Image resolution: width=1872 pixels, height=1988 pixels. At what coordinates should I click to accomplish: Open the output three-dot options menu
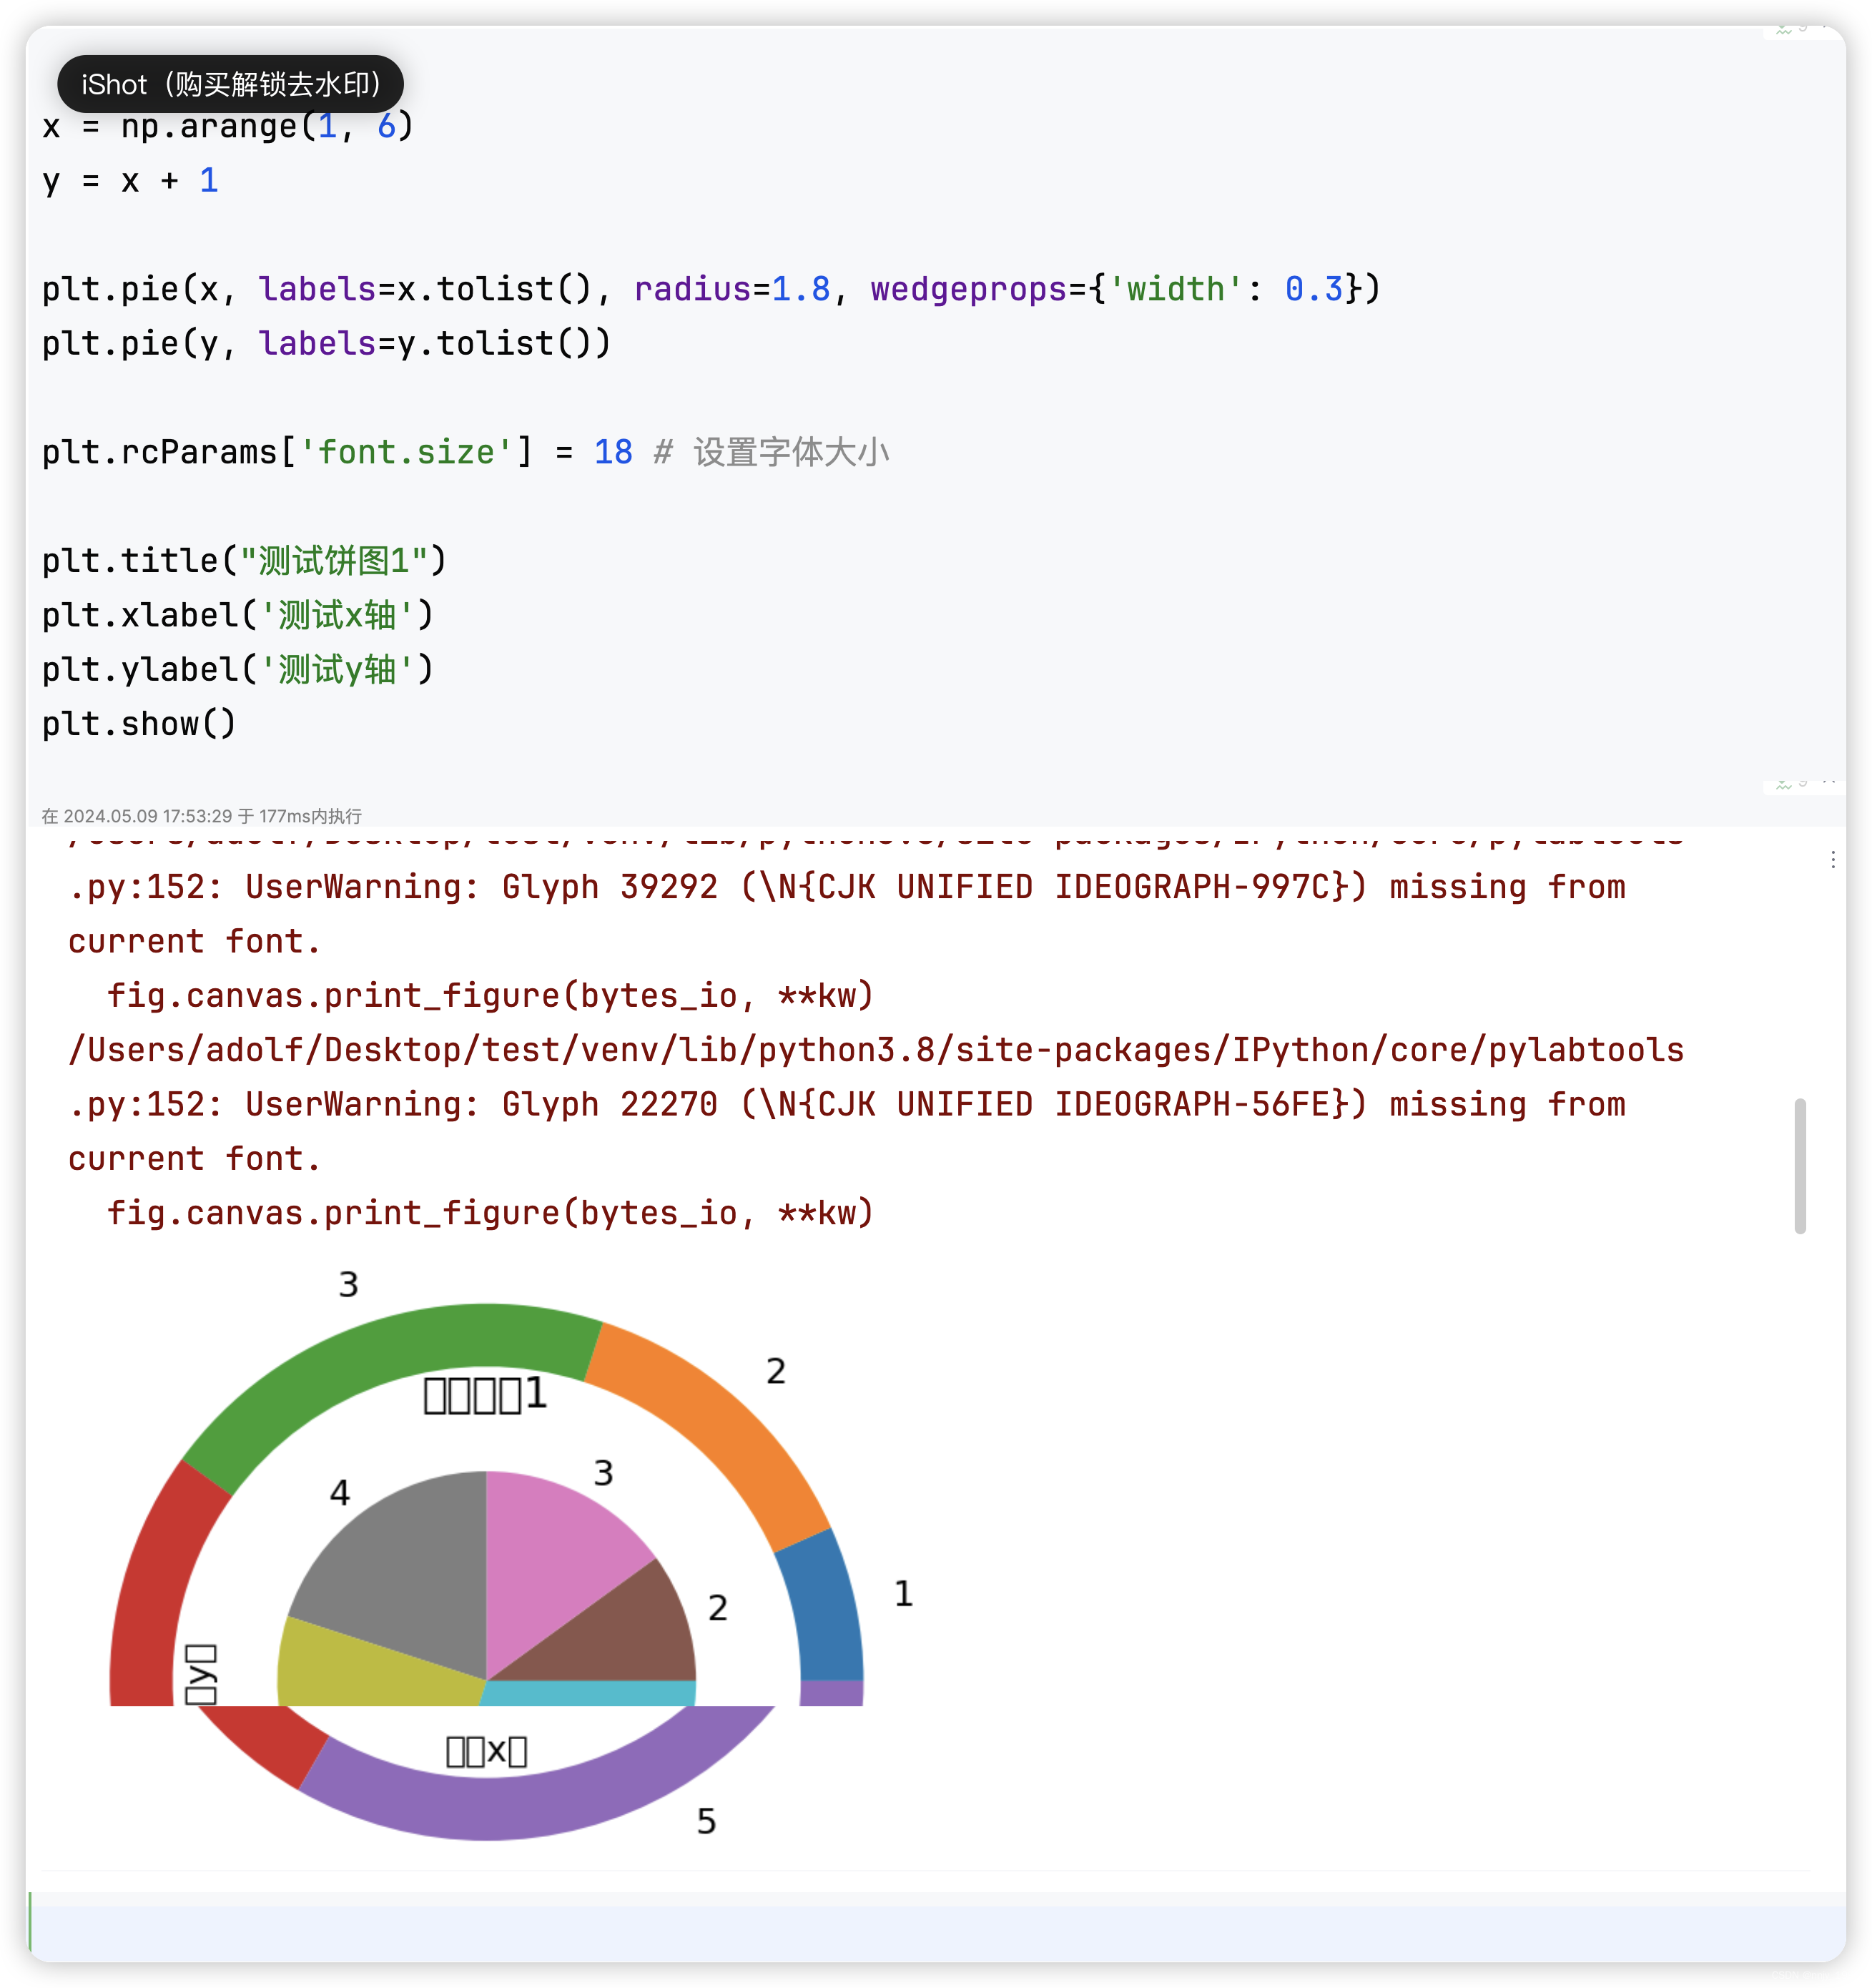point(1832,860)
